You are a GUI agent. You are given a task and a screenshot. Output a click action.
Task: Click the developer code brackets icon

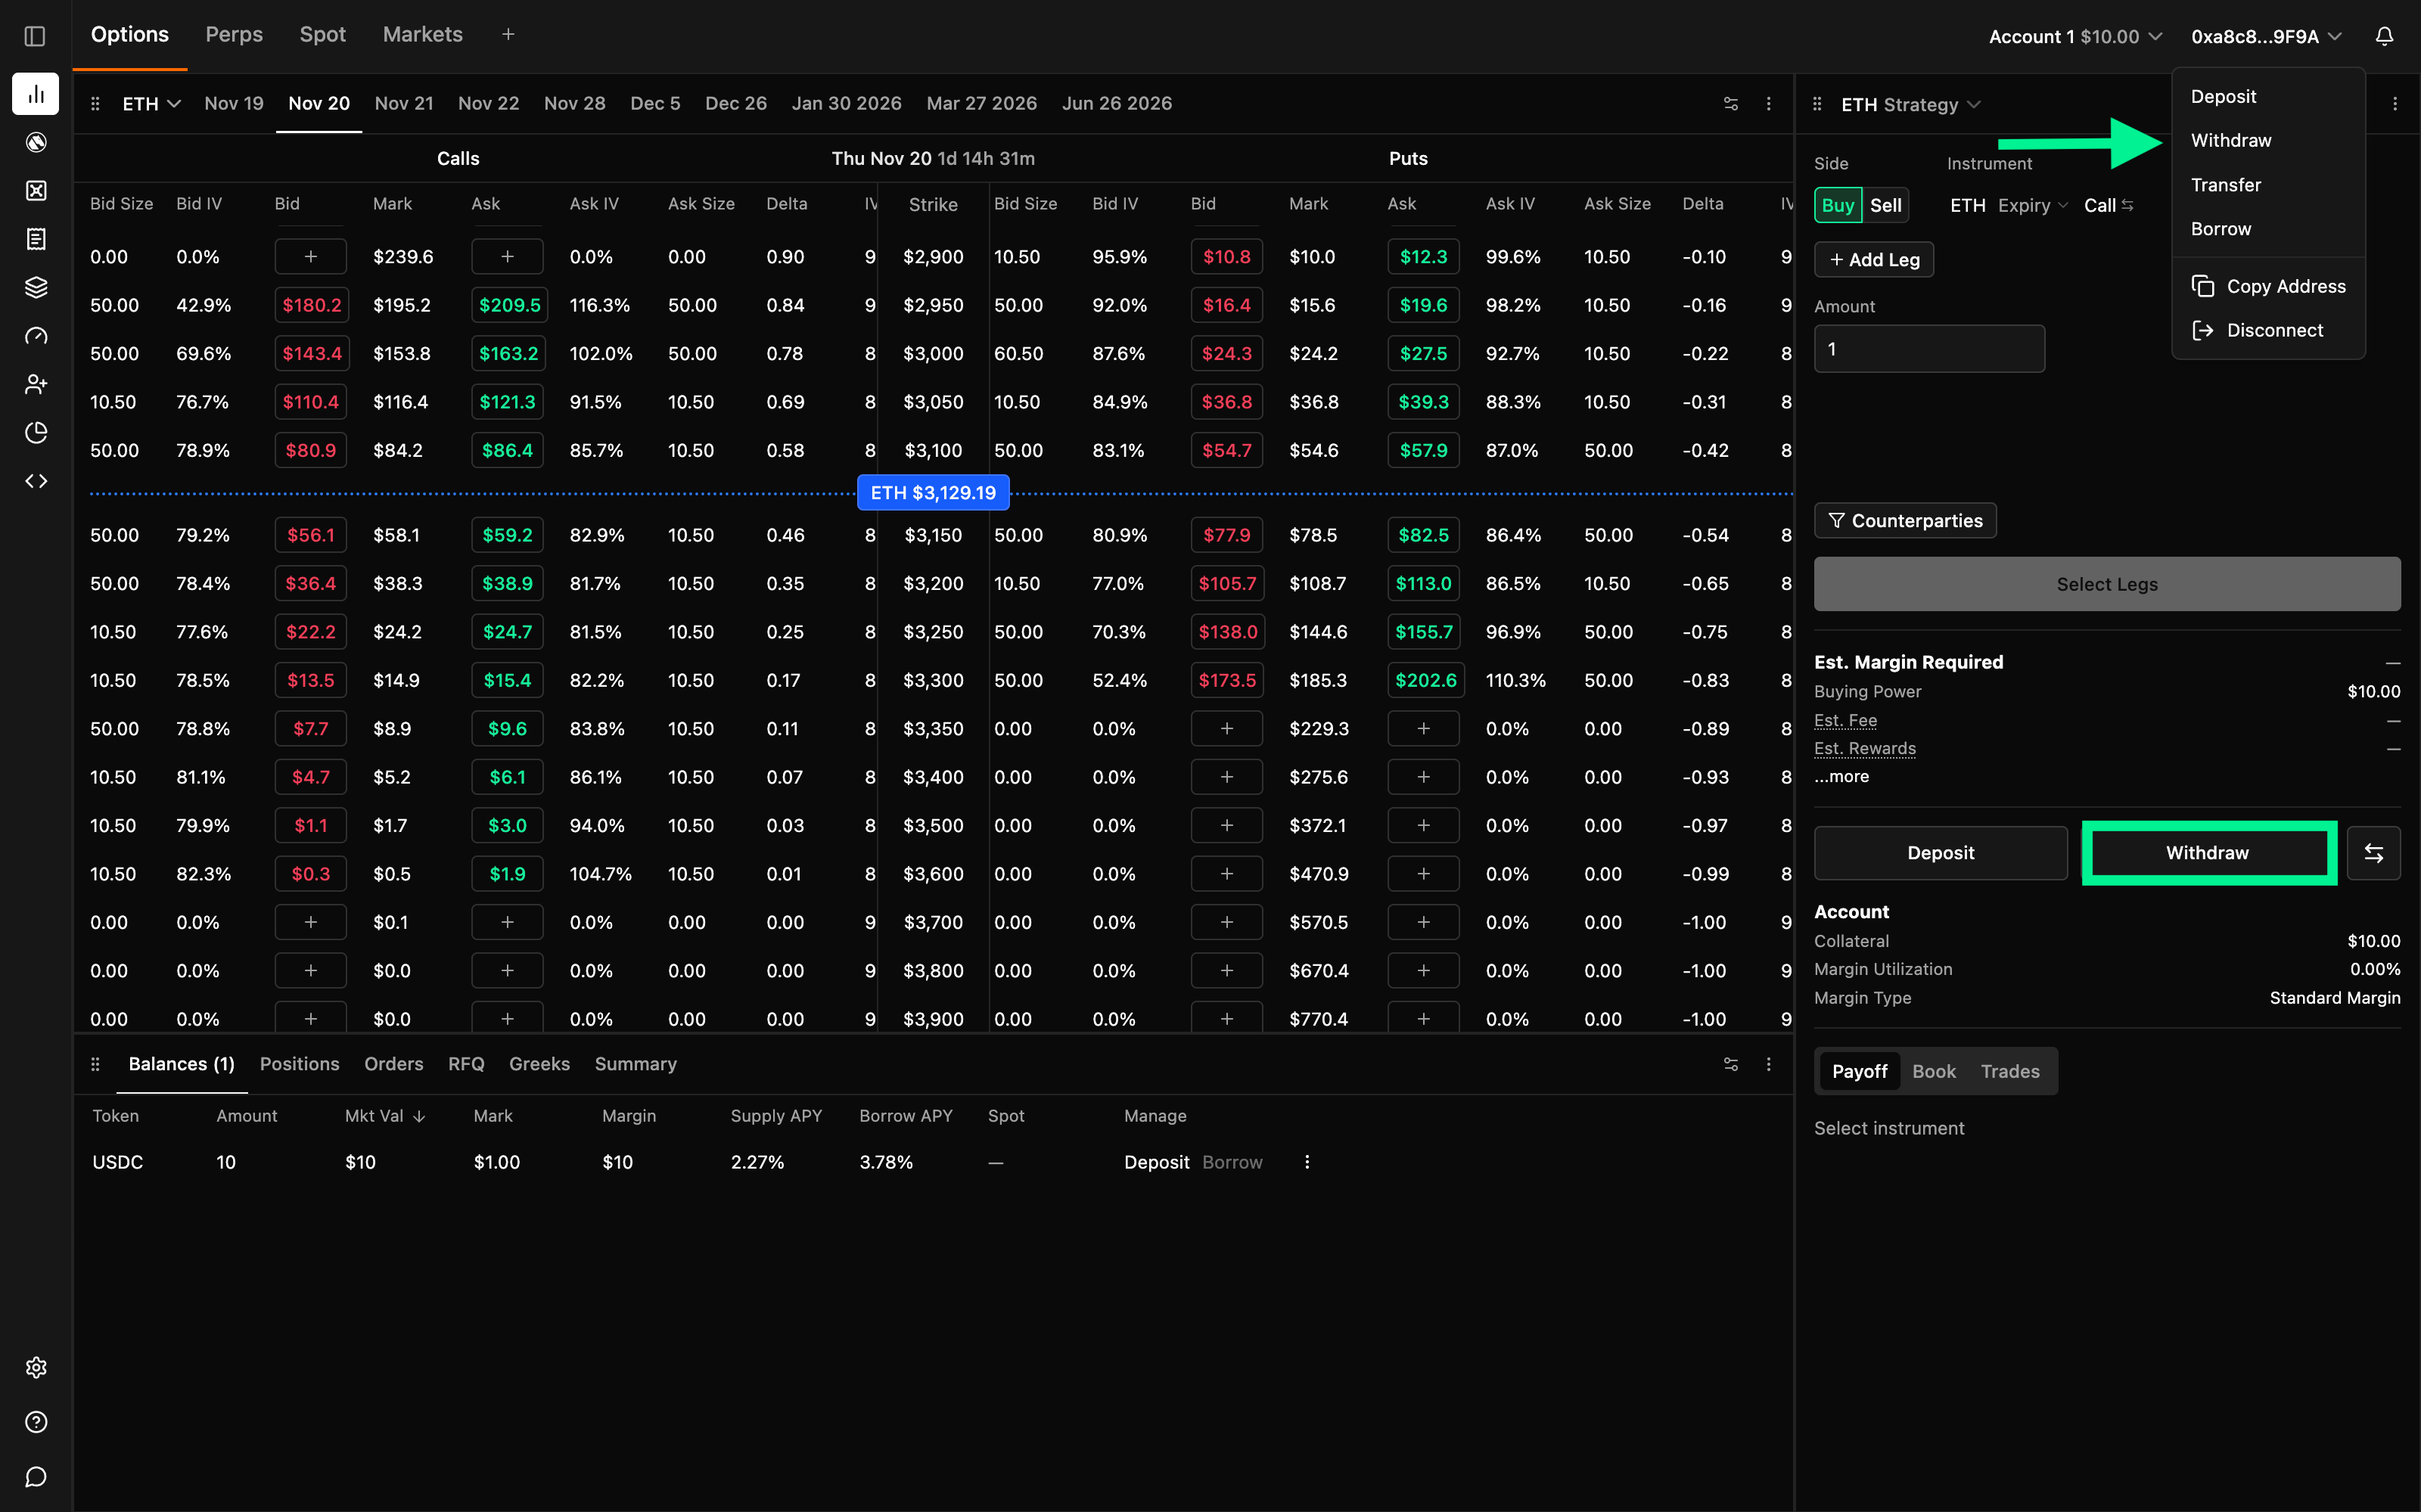pos(36,481)
